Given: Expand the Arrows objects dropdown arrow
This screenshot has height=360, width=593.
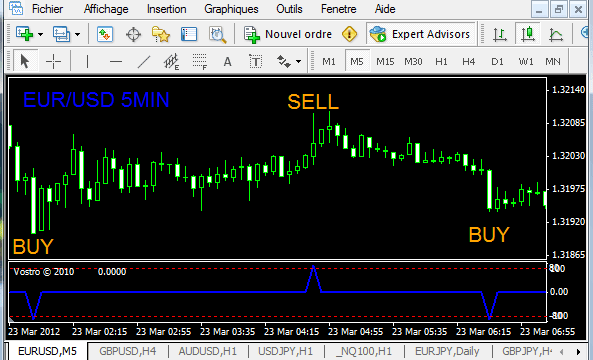Looking at the screenshot, I should point(298,61).
